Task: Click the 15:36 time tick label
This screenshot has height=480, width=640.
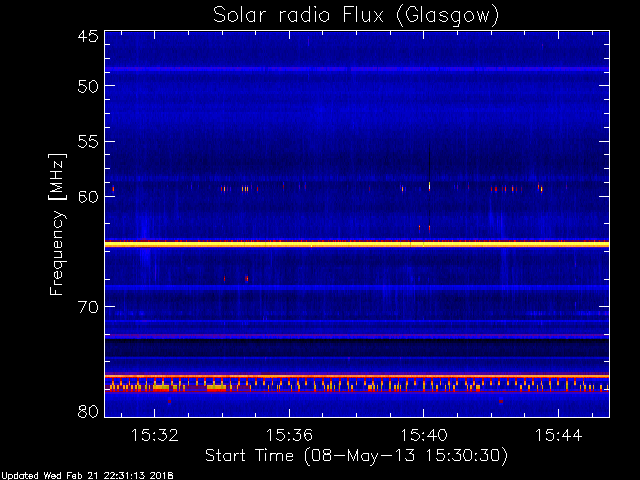Action: (x=289, y=435)
